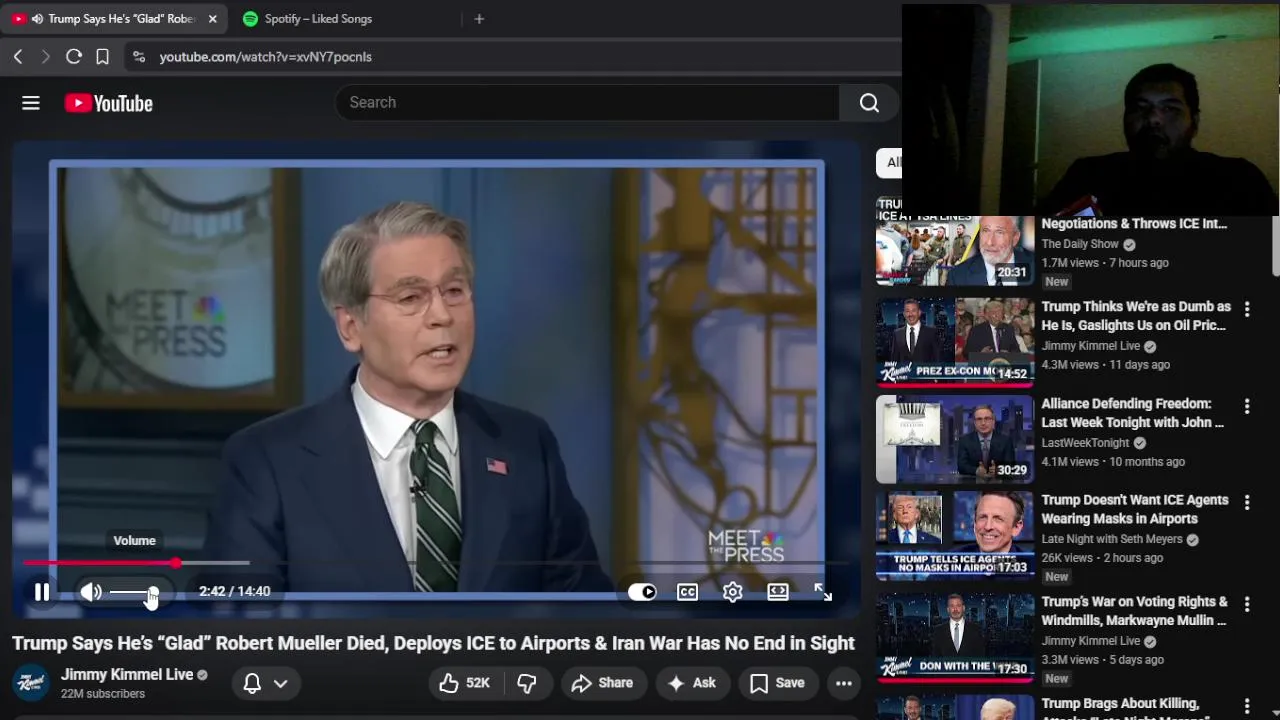
Task: Go forward in the browser
Action: click(x=45, y=57)
